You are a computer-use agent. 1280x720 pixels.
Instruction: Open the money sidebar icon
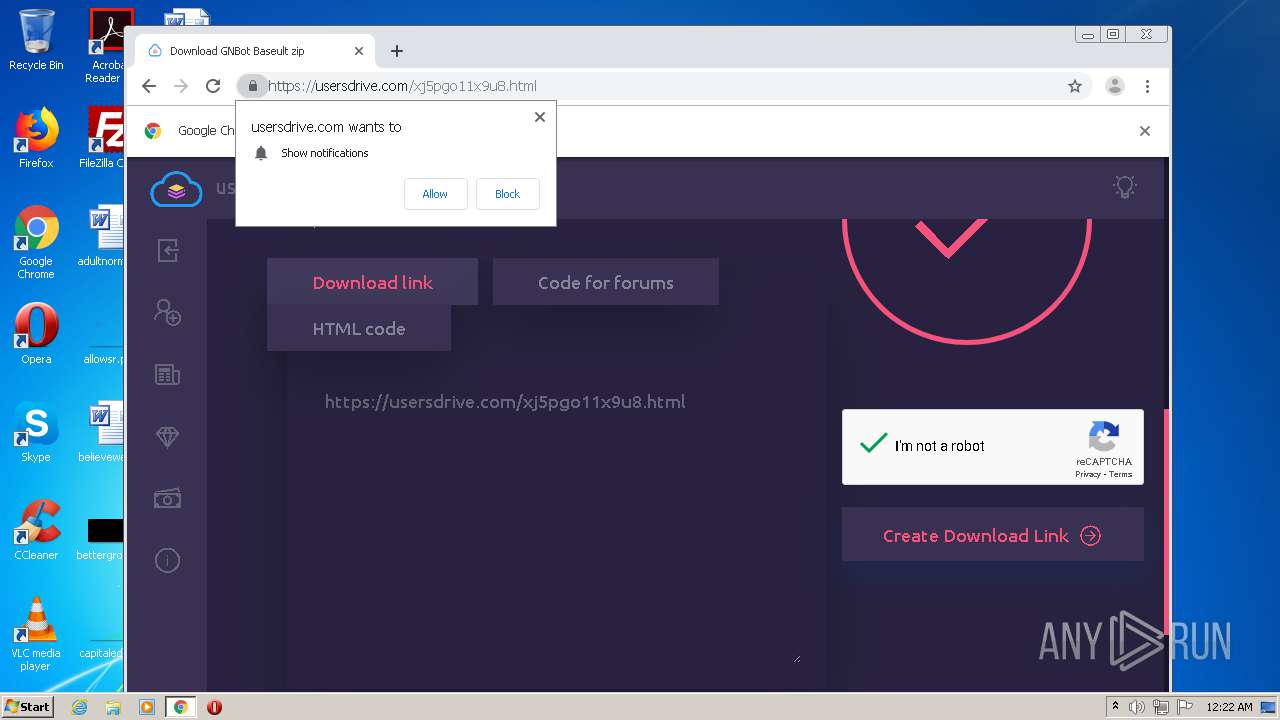point(167,498)
